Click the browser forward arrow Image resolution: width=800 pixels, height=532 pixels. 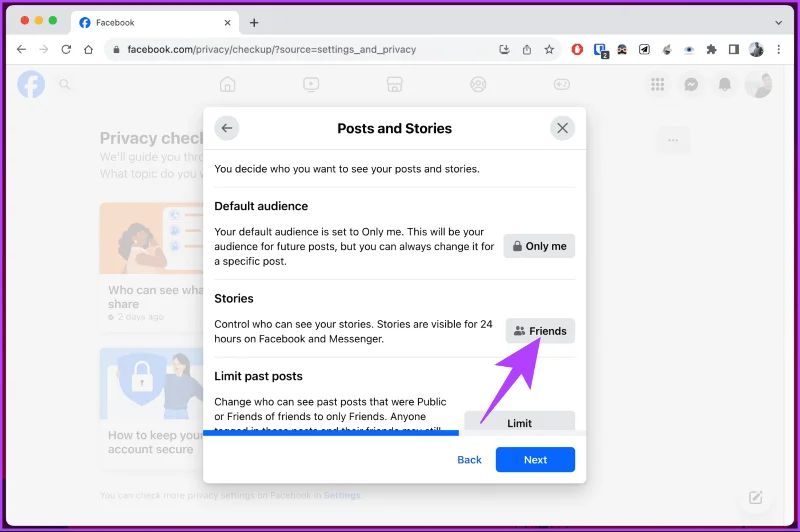[x=43, y=49]
